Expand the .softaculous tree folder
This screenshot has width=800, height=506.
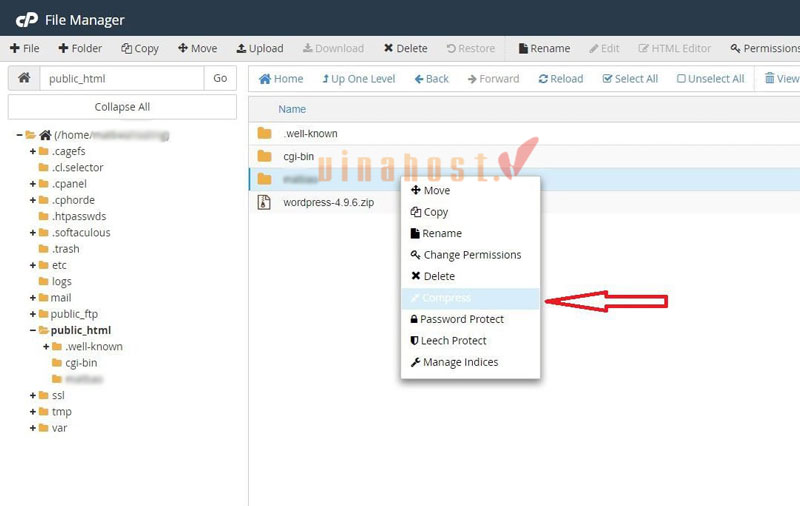[33, 233]
